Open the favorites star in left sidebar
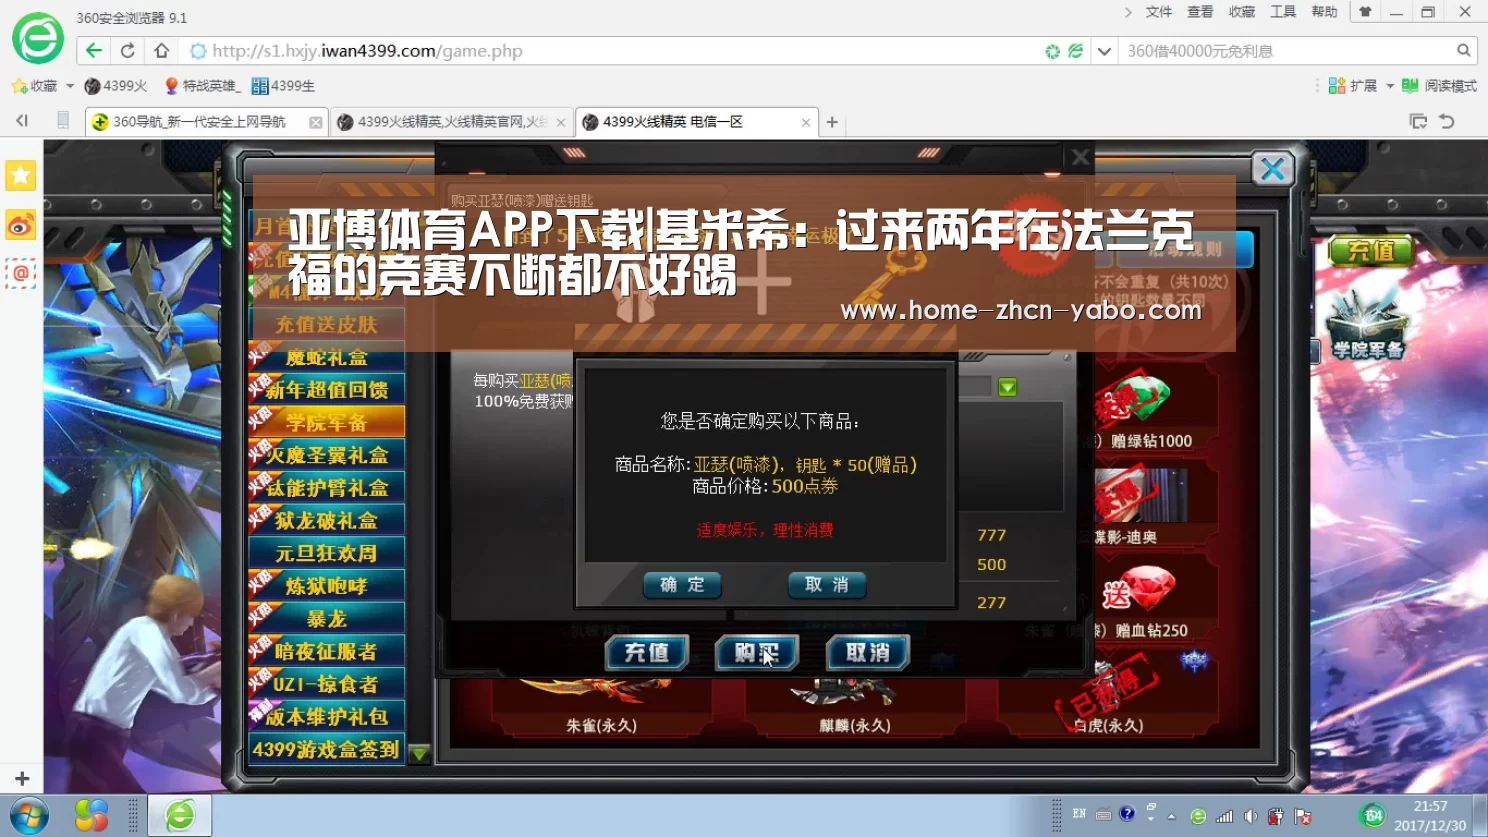 click(x=21, y=175)
